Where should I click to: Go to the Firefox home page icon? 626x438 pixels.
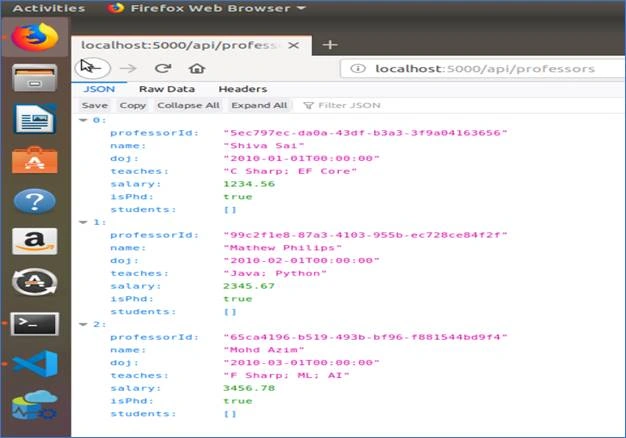197,69
